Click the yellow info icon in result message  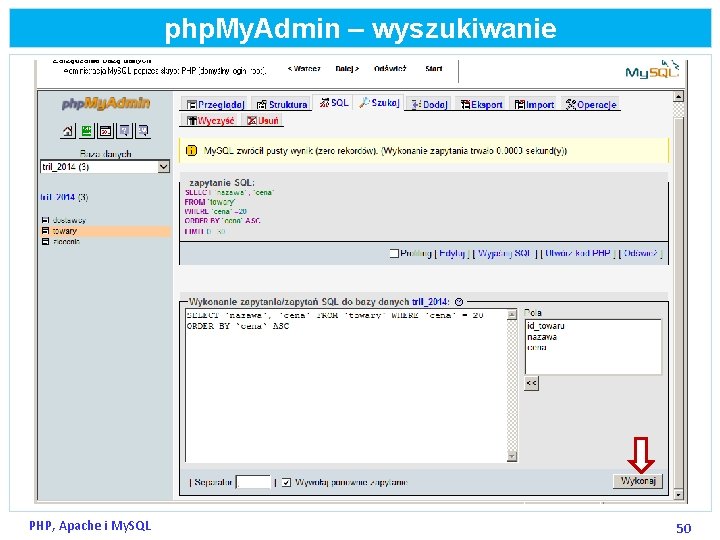click(191, 151)
